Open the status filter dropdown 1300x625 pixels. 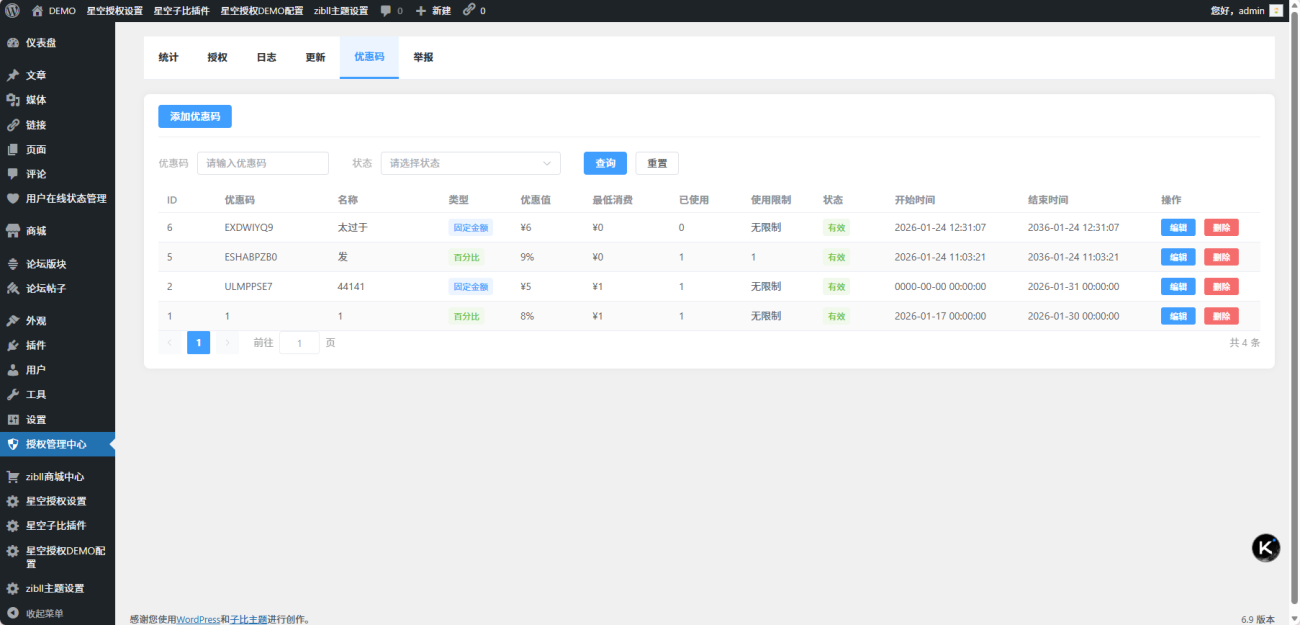pyautogui.click(x=470, y=163)
